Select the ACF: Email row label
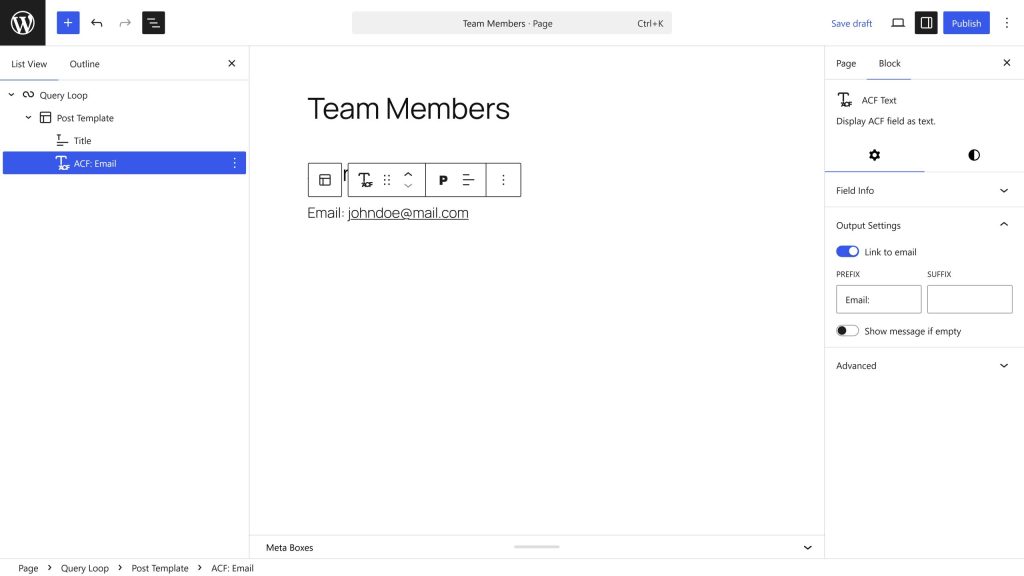 click(95, 163)
